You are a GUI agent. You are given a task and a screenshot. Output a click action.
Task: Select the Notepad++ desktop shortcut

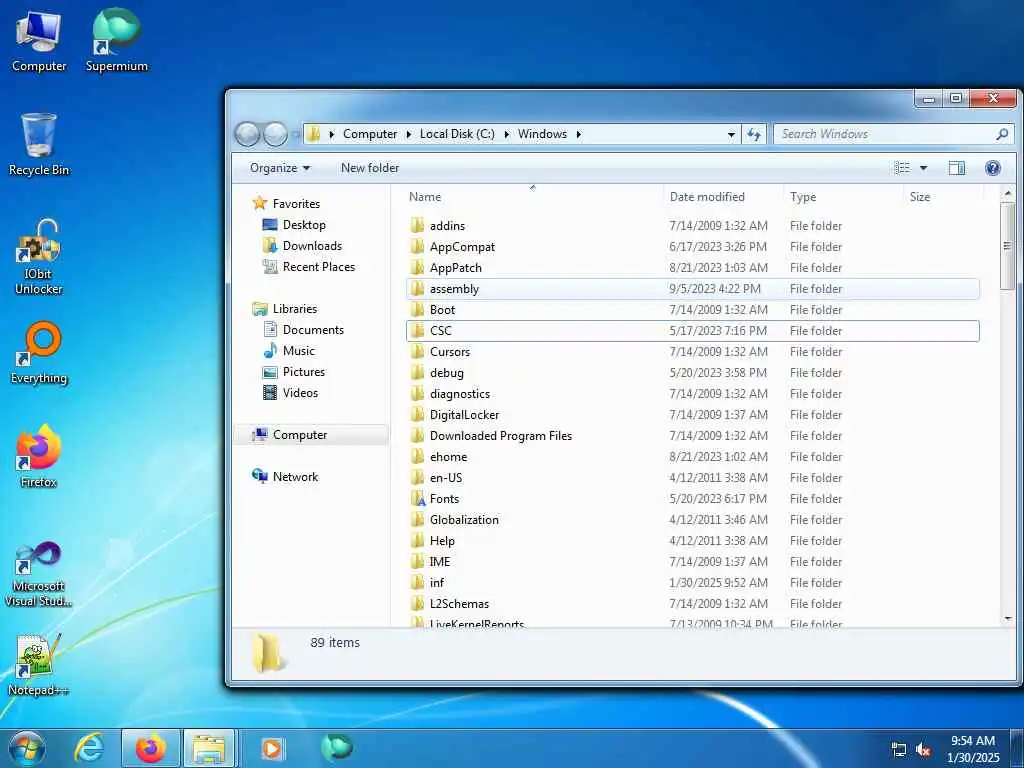39,665
